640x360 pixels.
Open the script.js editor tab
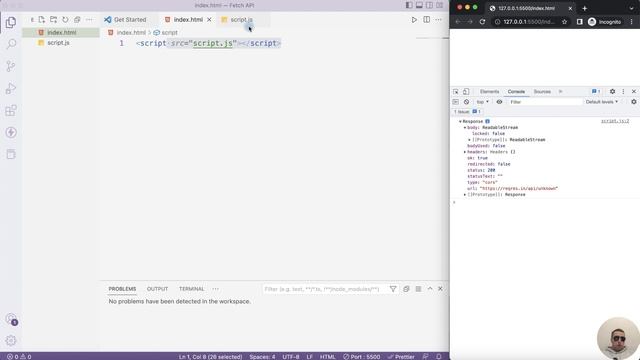coord(241,20)
